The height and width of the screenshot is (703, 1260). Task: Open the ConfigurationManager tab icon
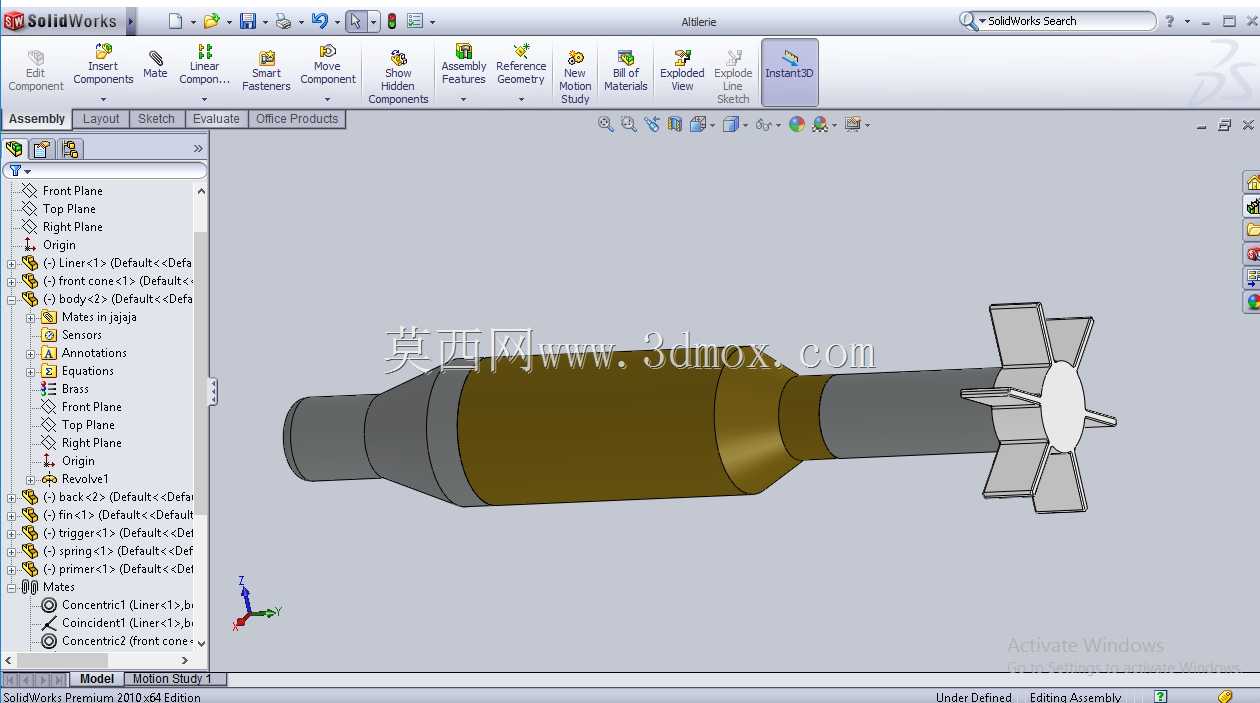point(69,149)
